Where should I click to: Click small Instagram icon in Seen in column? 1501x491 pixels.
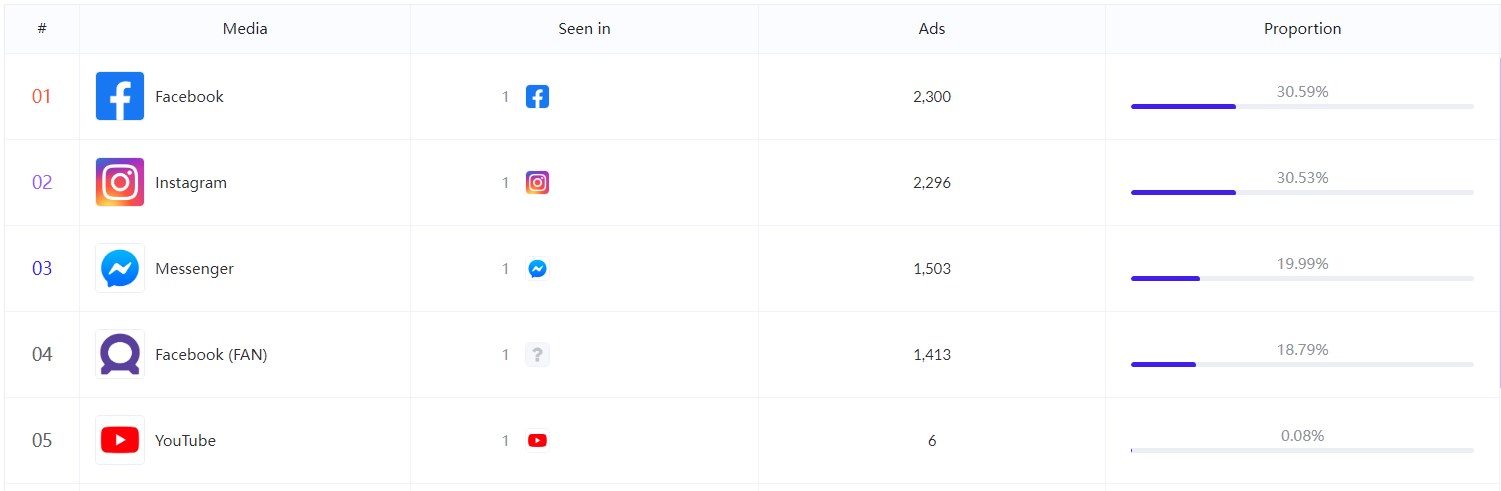tap(537, 183)
